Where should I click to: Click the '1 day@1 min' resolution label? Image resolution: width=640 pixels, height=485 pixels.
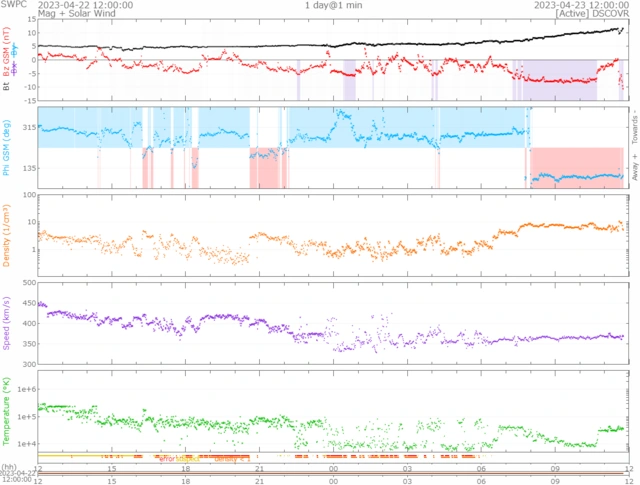(x=333, y=5)
